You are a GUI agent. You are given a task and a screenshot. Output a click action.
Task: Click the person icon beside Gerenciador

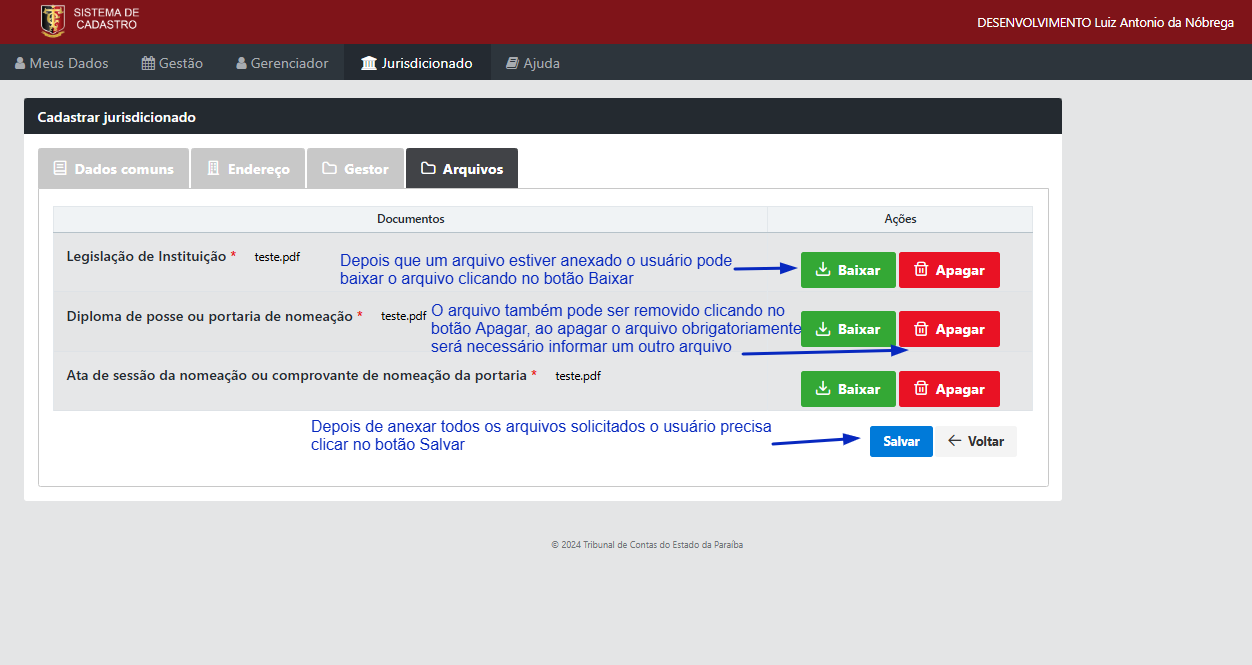241,63
